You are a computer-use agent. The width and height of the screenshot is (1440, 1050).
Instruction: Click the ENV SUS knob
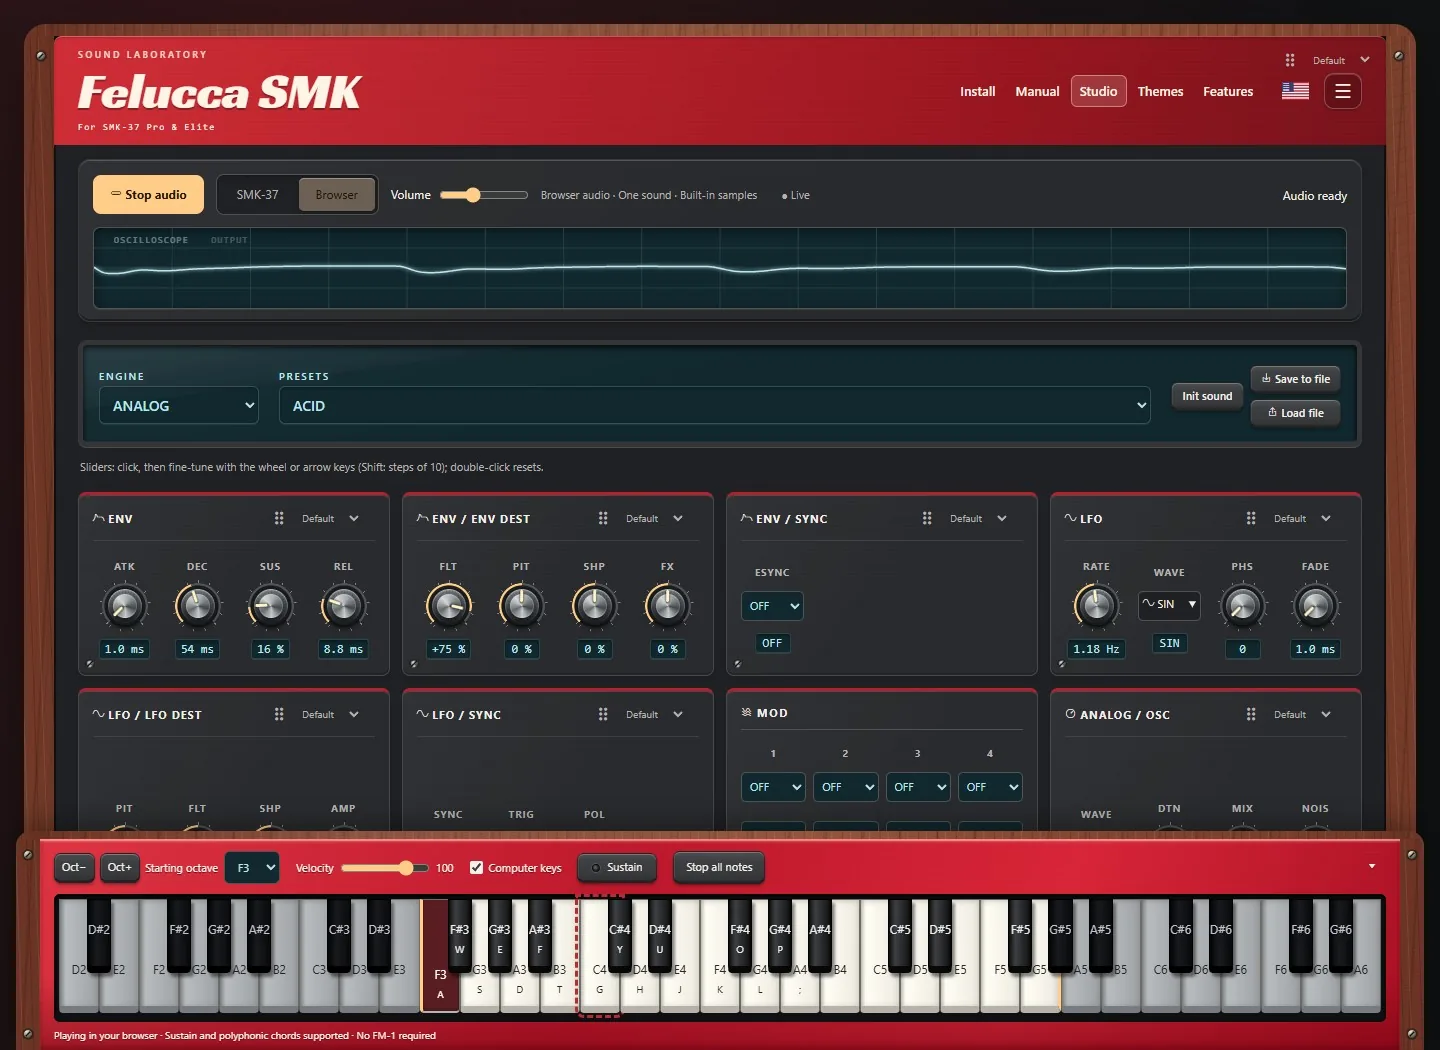270,605
